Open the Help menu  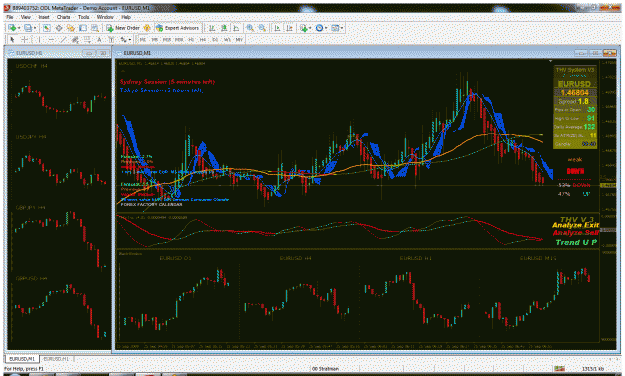[126, 17]
